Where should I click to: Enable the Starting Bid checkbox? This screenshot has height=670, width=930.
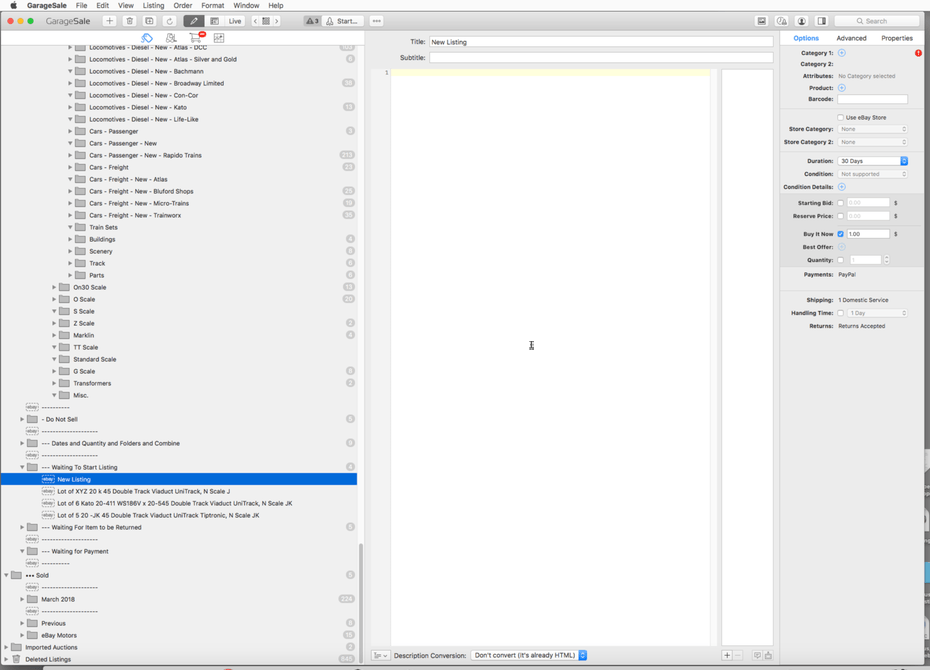[840, 203]
